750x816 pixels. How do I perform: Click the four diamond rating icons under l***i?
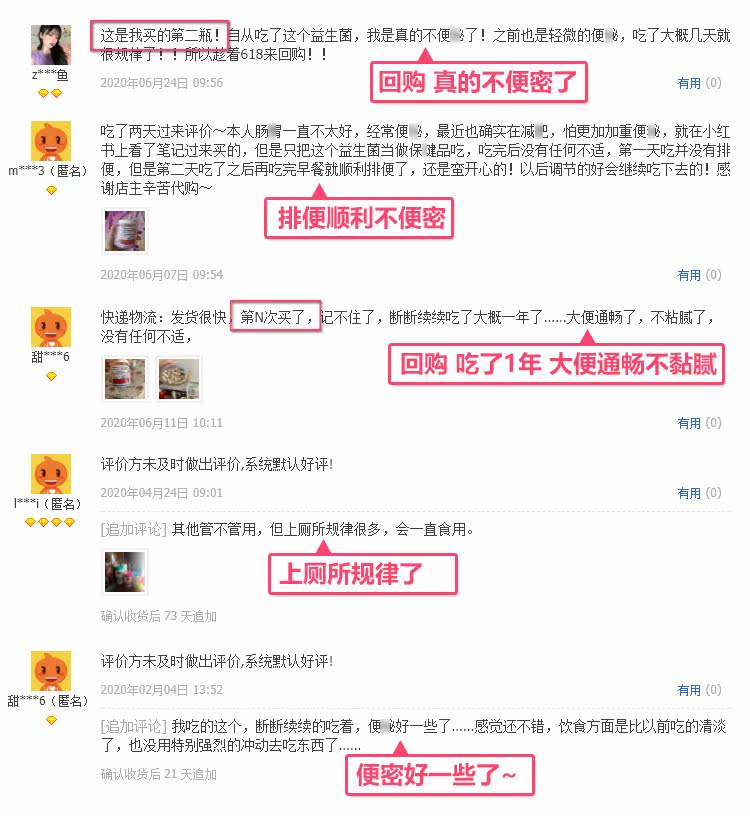[50, 522]
